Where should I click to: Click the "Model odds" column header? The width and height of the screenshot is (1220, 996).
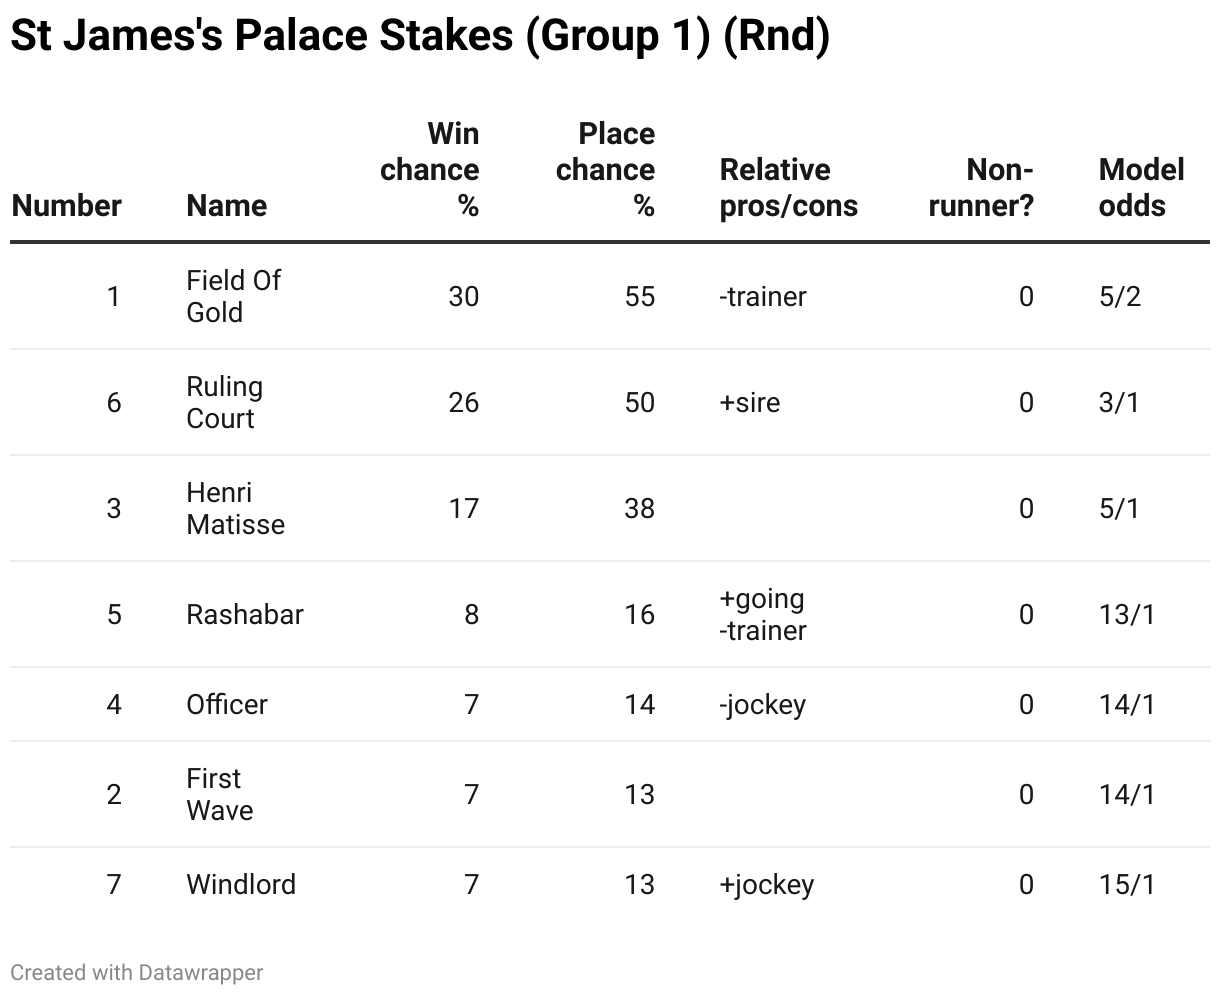(x=1141, y=188)
